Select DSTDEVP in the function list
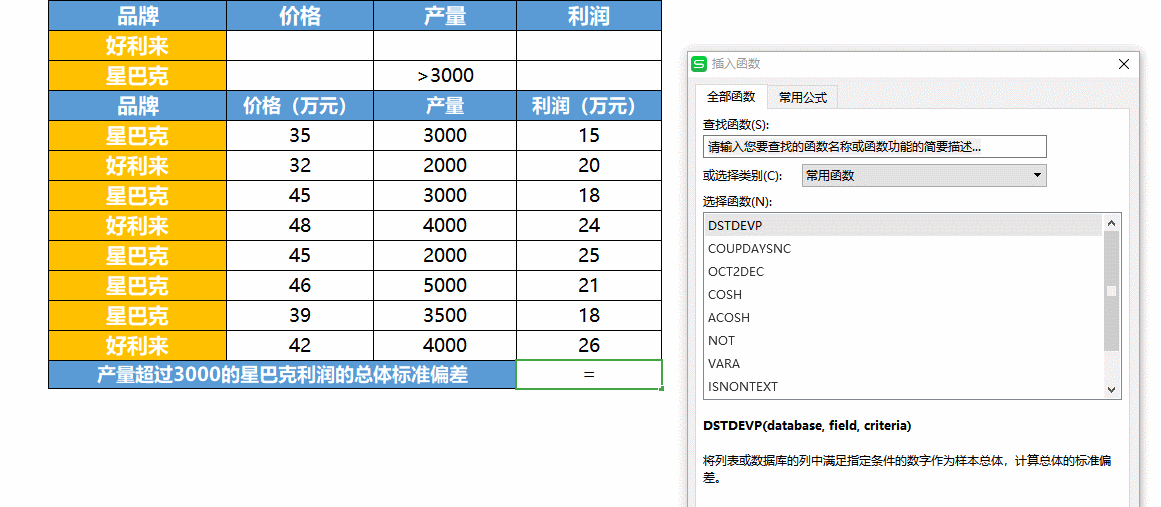Viewport: 1161px width, 507px height. click(x=903, y=225)
